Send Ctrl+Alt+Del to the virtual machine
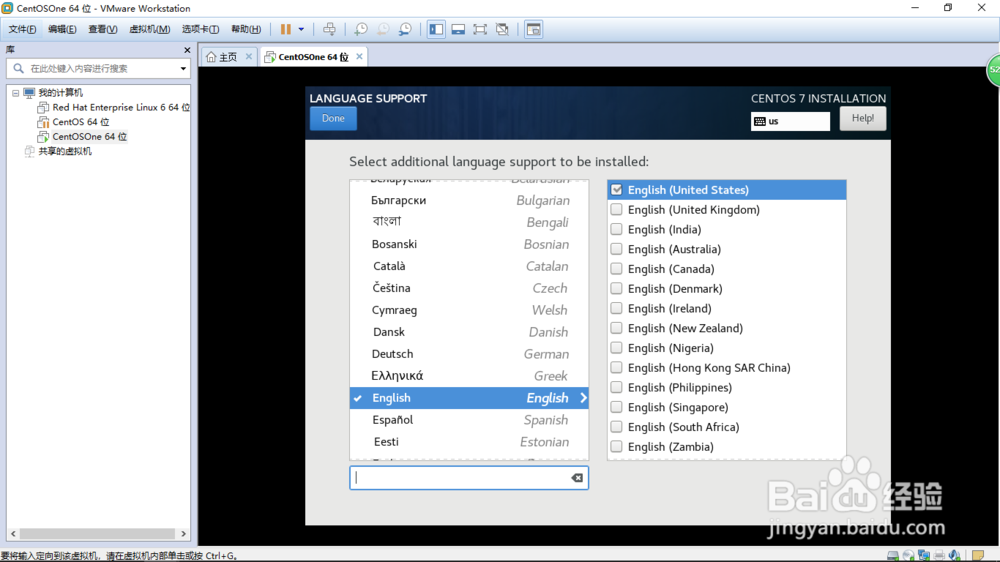1000x562 pixels. tap(329, 29)
